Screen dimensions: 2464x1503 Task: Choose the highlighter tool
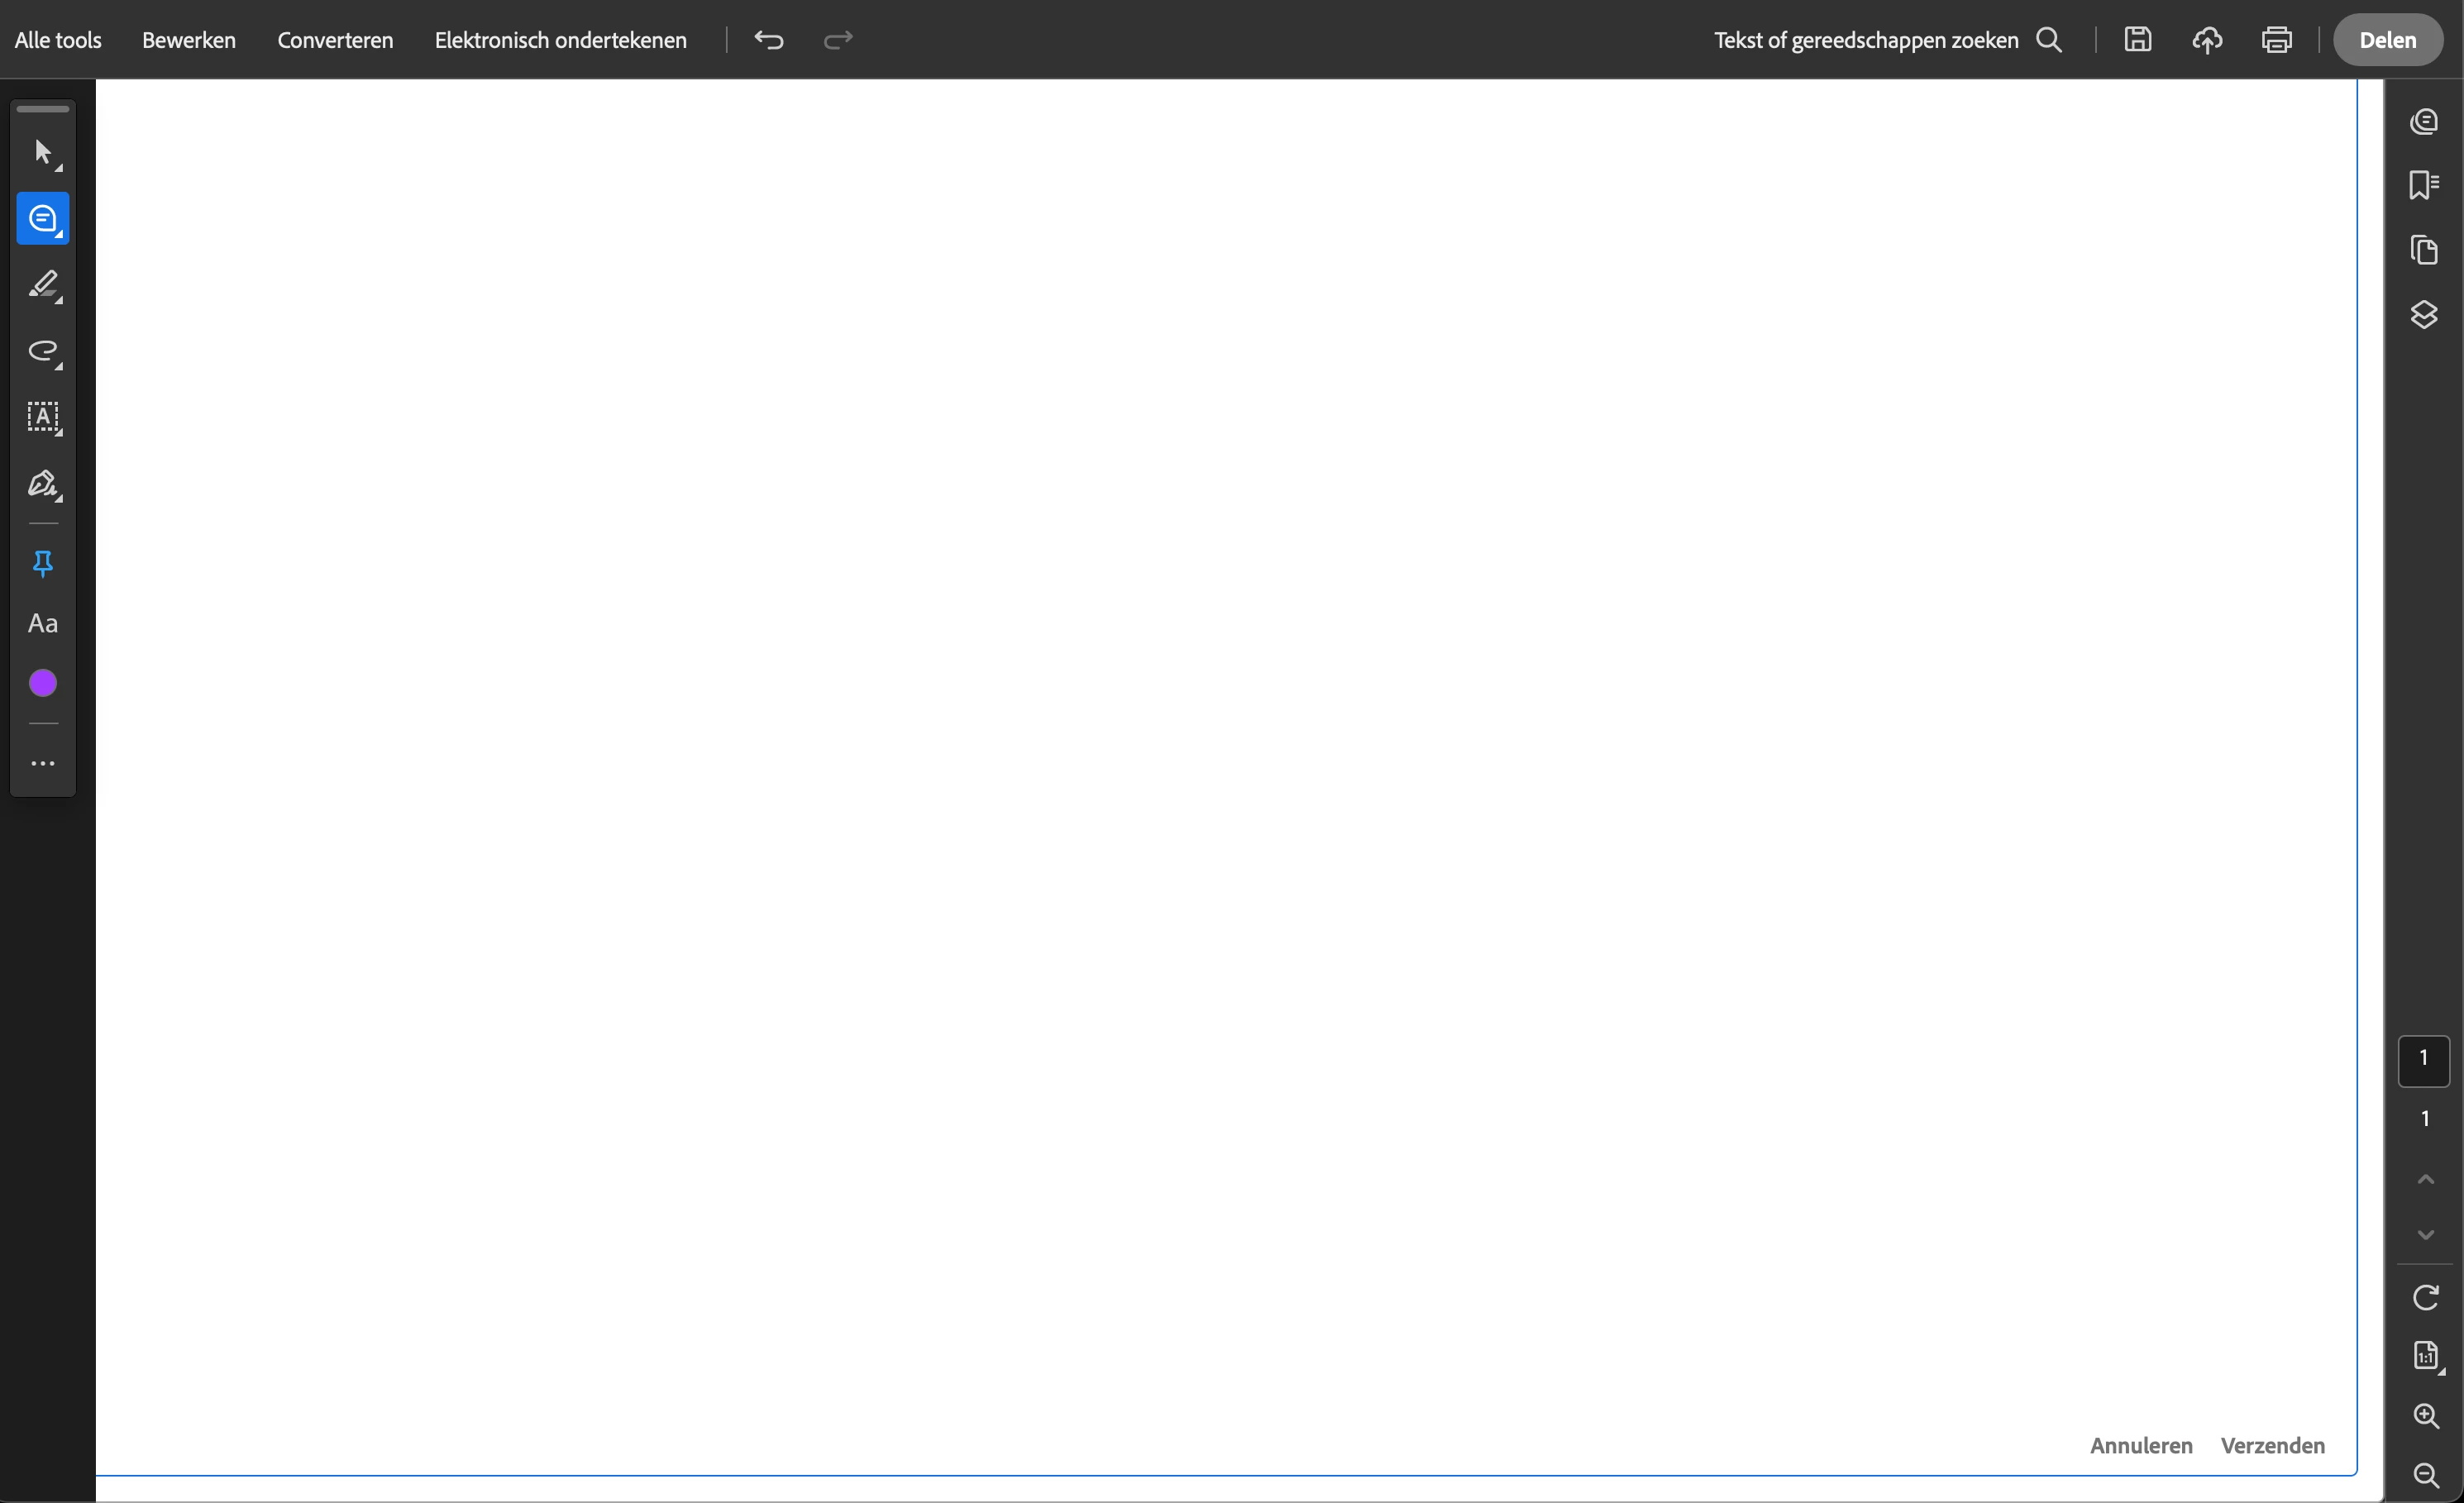click(43, 285)
